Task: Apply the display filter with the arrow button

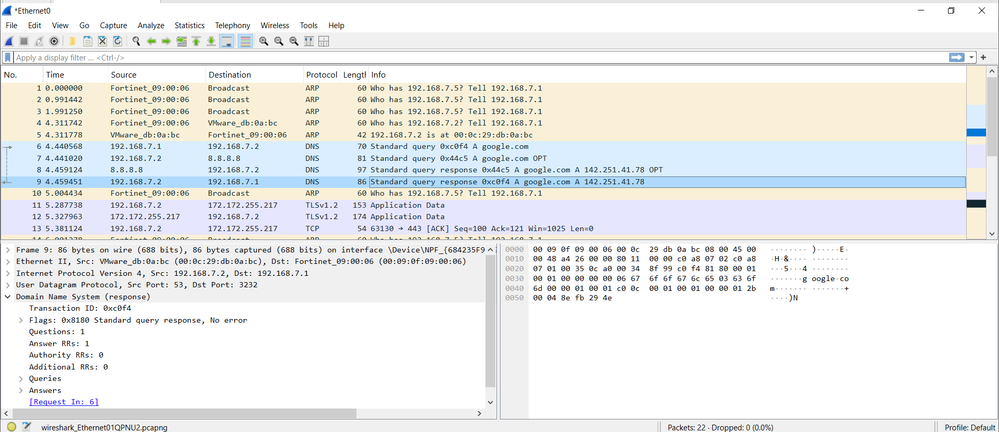Action: click(956, 57)
